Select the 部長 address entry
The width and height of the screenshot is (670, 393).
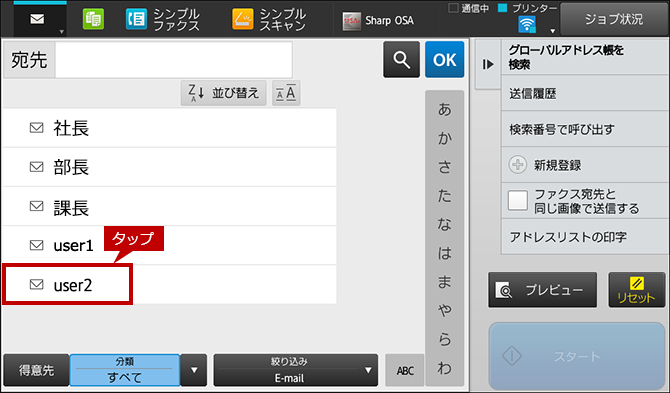point(170,167)
